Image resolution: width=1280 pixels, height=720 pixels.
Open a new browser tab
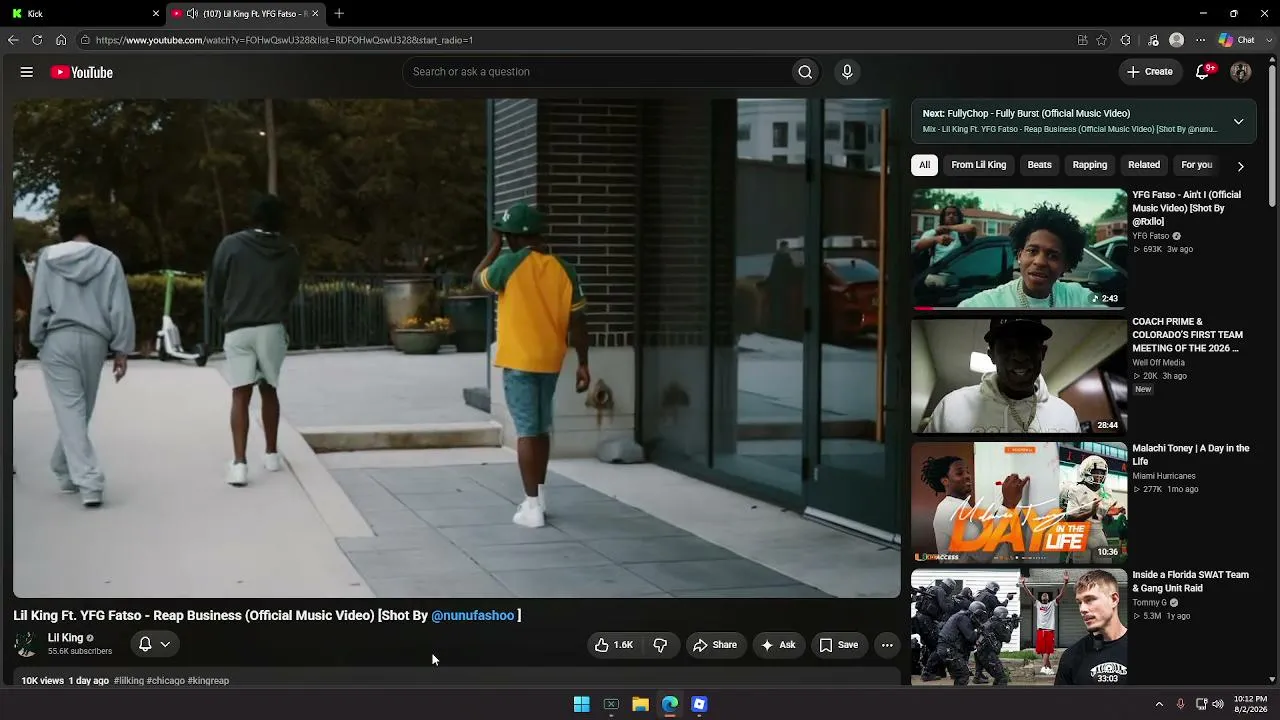pyautogui.click(x=339, y=13)
